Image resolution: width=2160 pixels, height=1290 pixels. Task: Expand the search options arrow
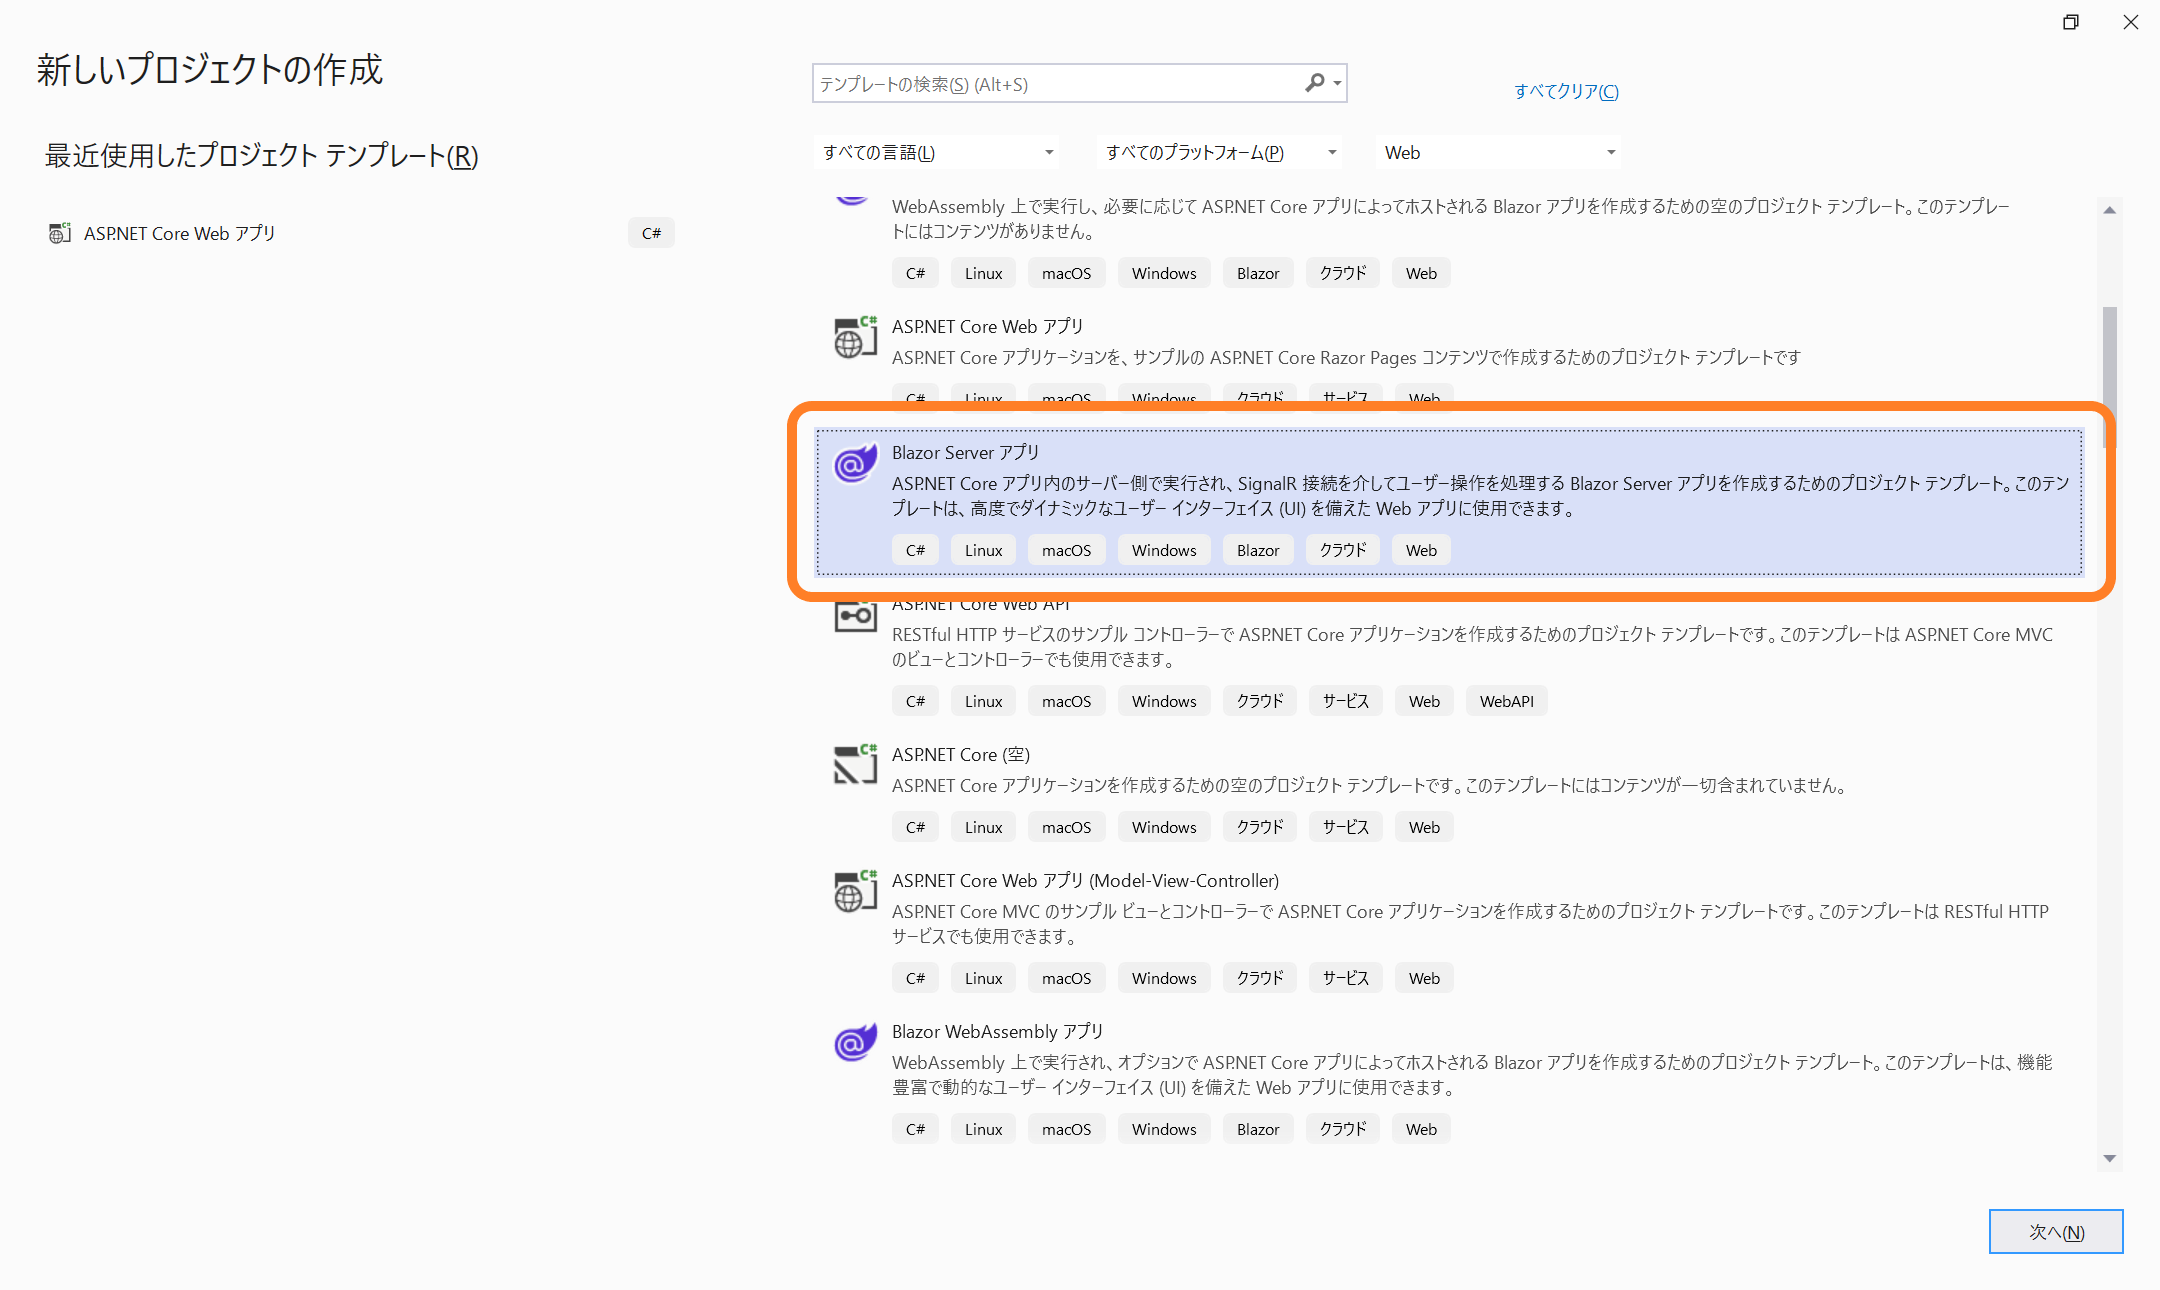[x=1337, y=84]
